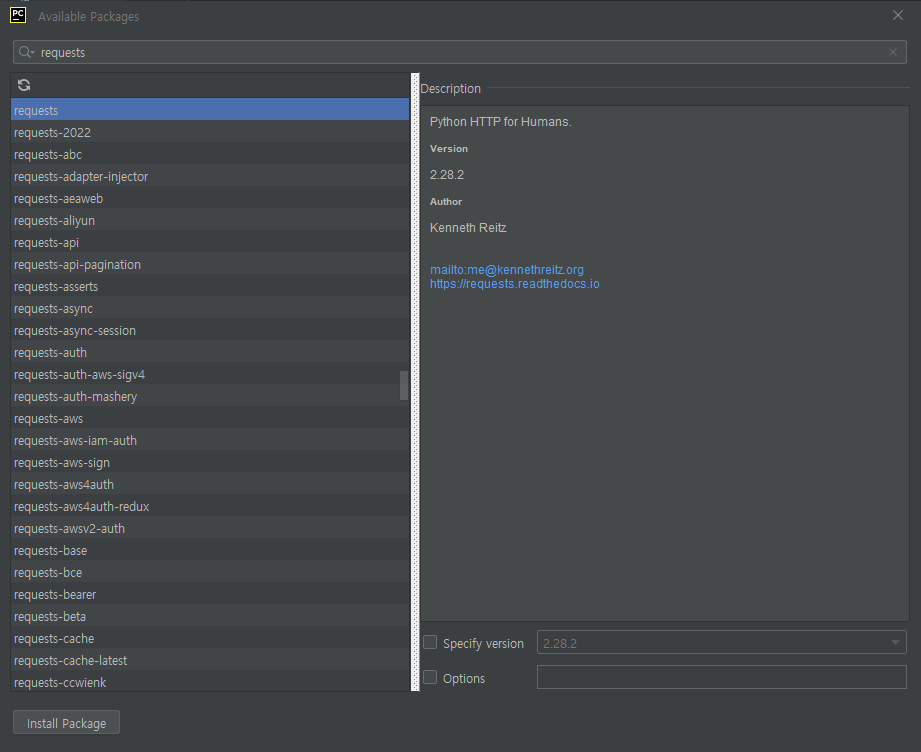Select requests-2022 in the list
Image resolution: width=921 pixels, height=752 pixels.
210,132
